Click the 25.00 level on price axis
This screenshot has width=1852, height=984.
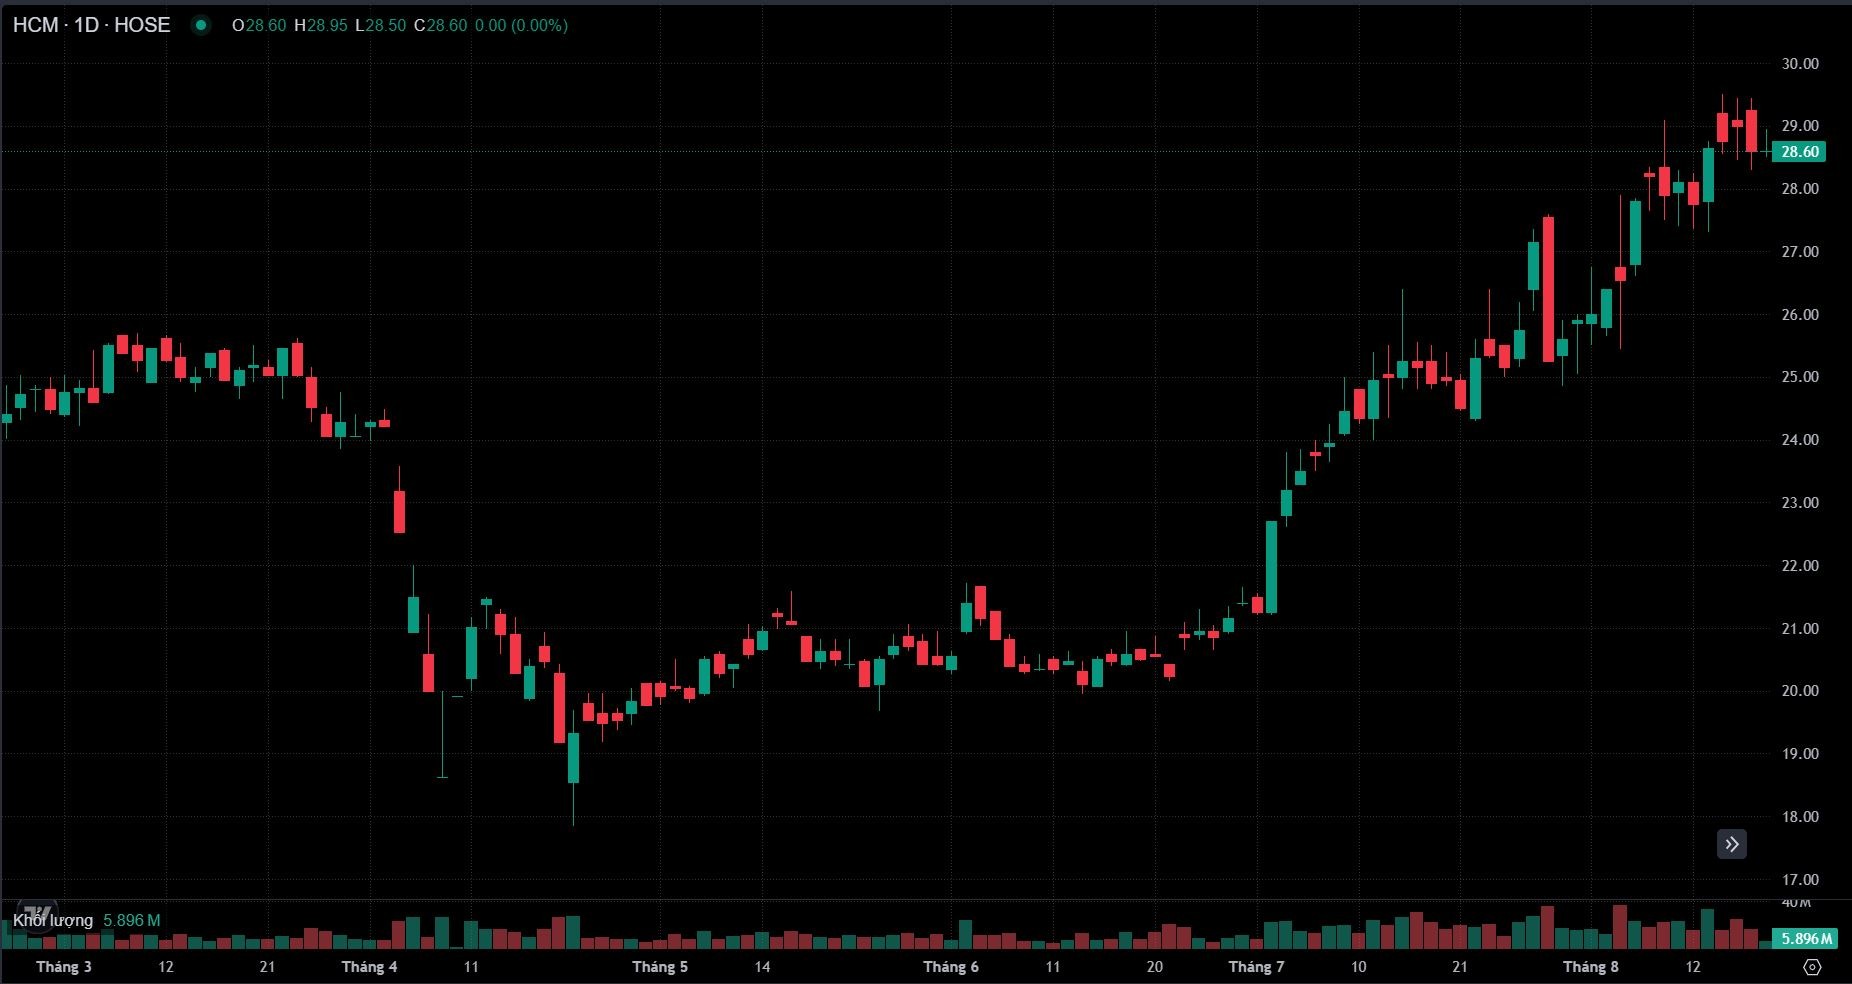coord(1800,377)
